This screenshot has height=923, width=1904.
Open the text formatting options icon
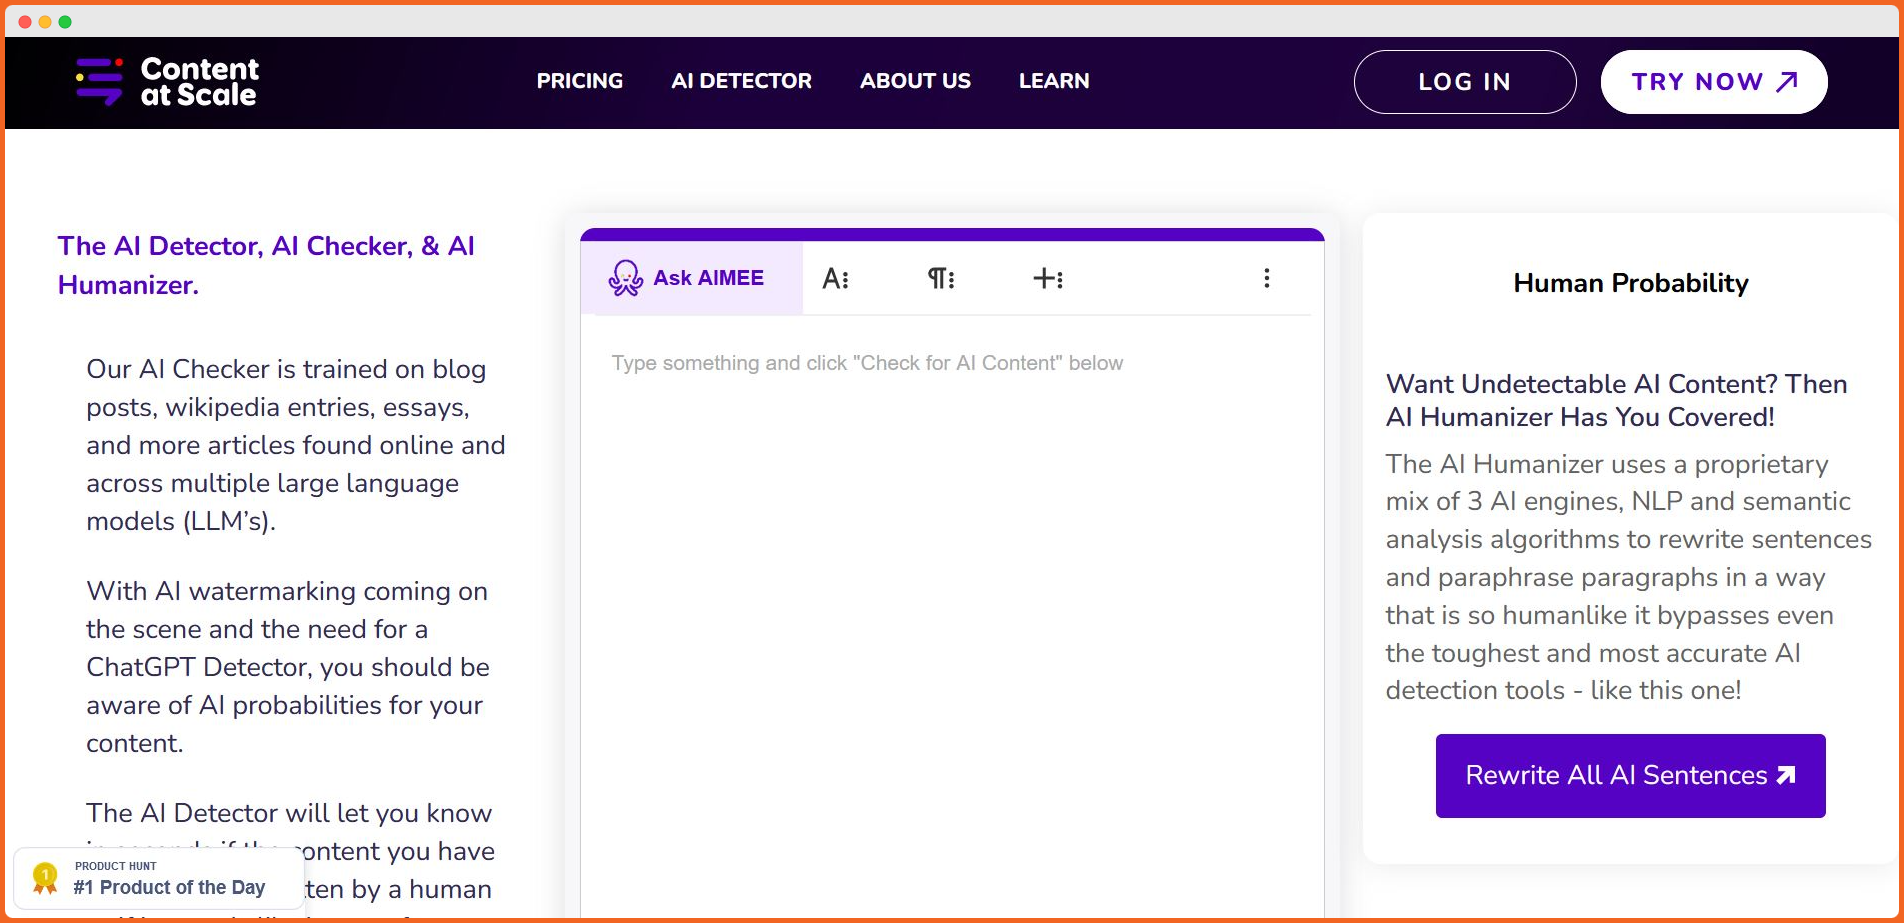point(836,279)
